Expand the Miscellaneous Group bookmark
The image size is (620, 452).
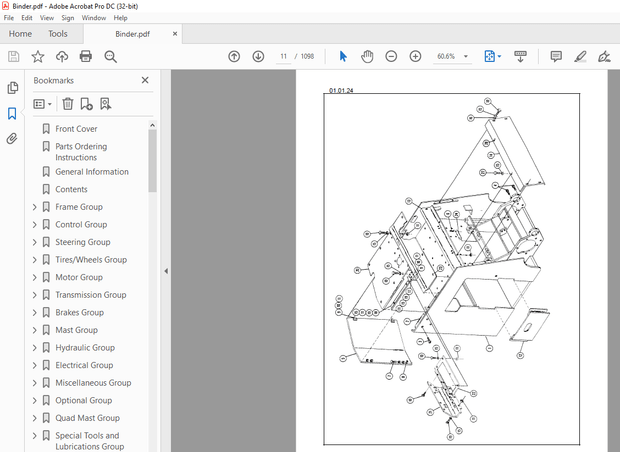pos(35,383)
